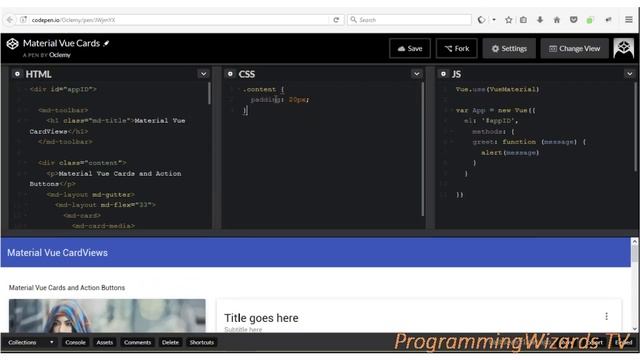This screenshot has height=360, width=640.
Task: Click the site identity icon in address bar
Action: 24,20
